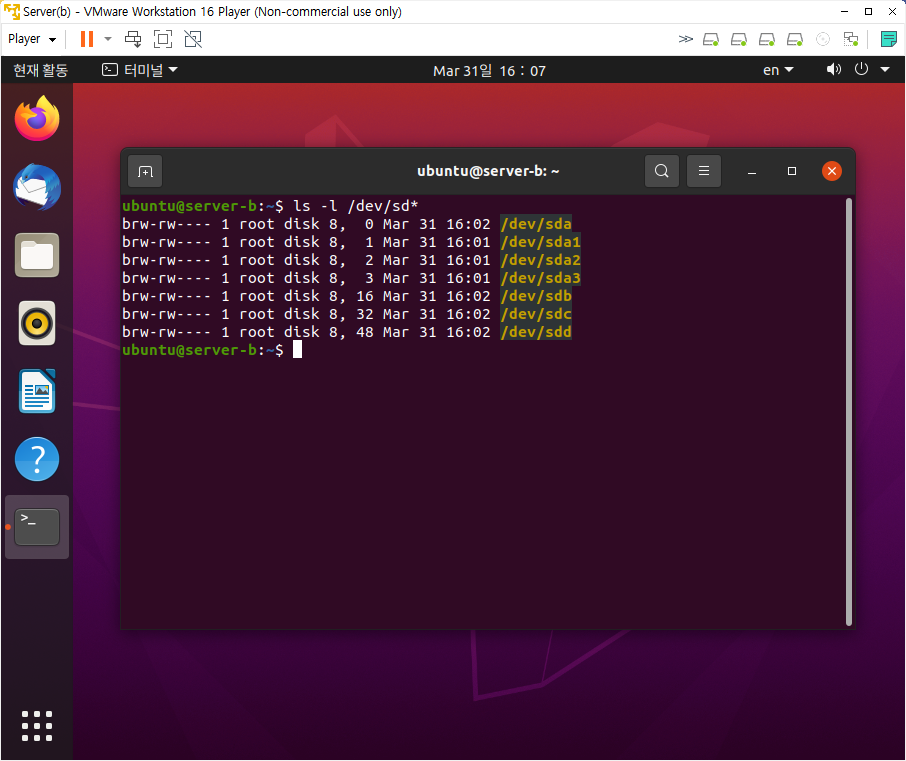906x761 pixels.
Task: Click the second hard disk device icon
Action: (x=739, y=39)
